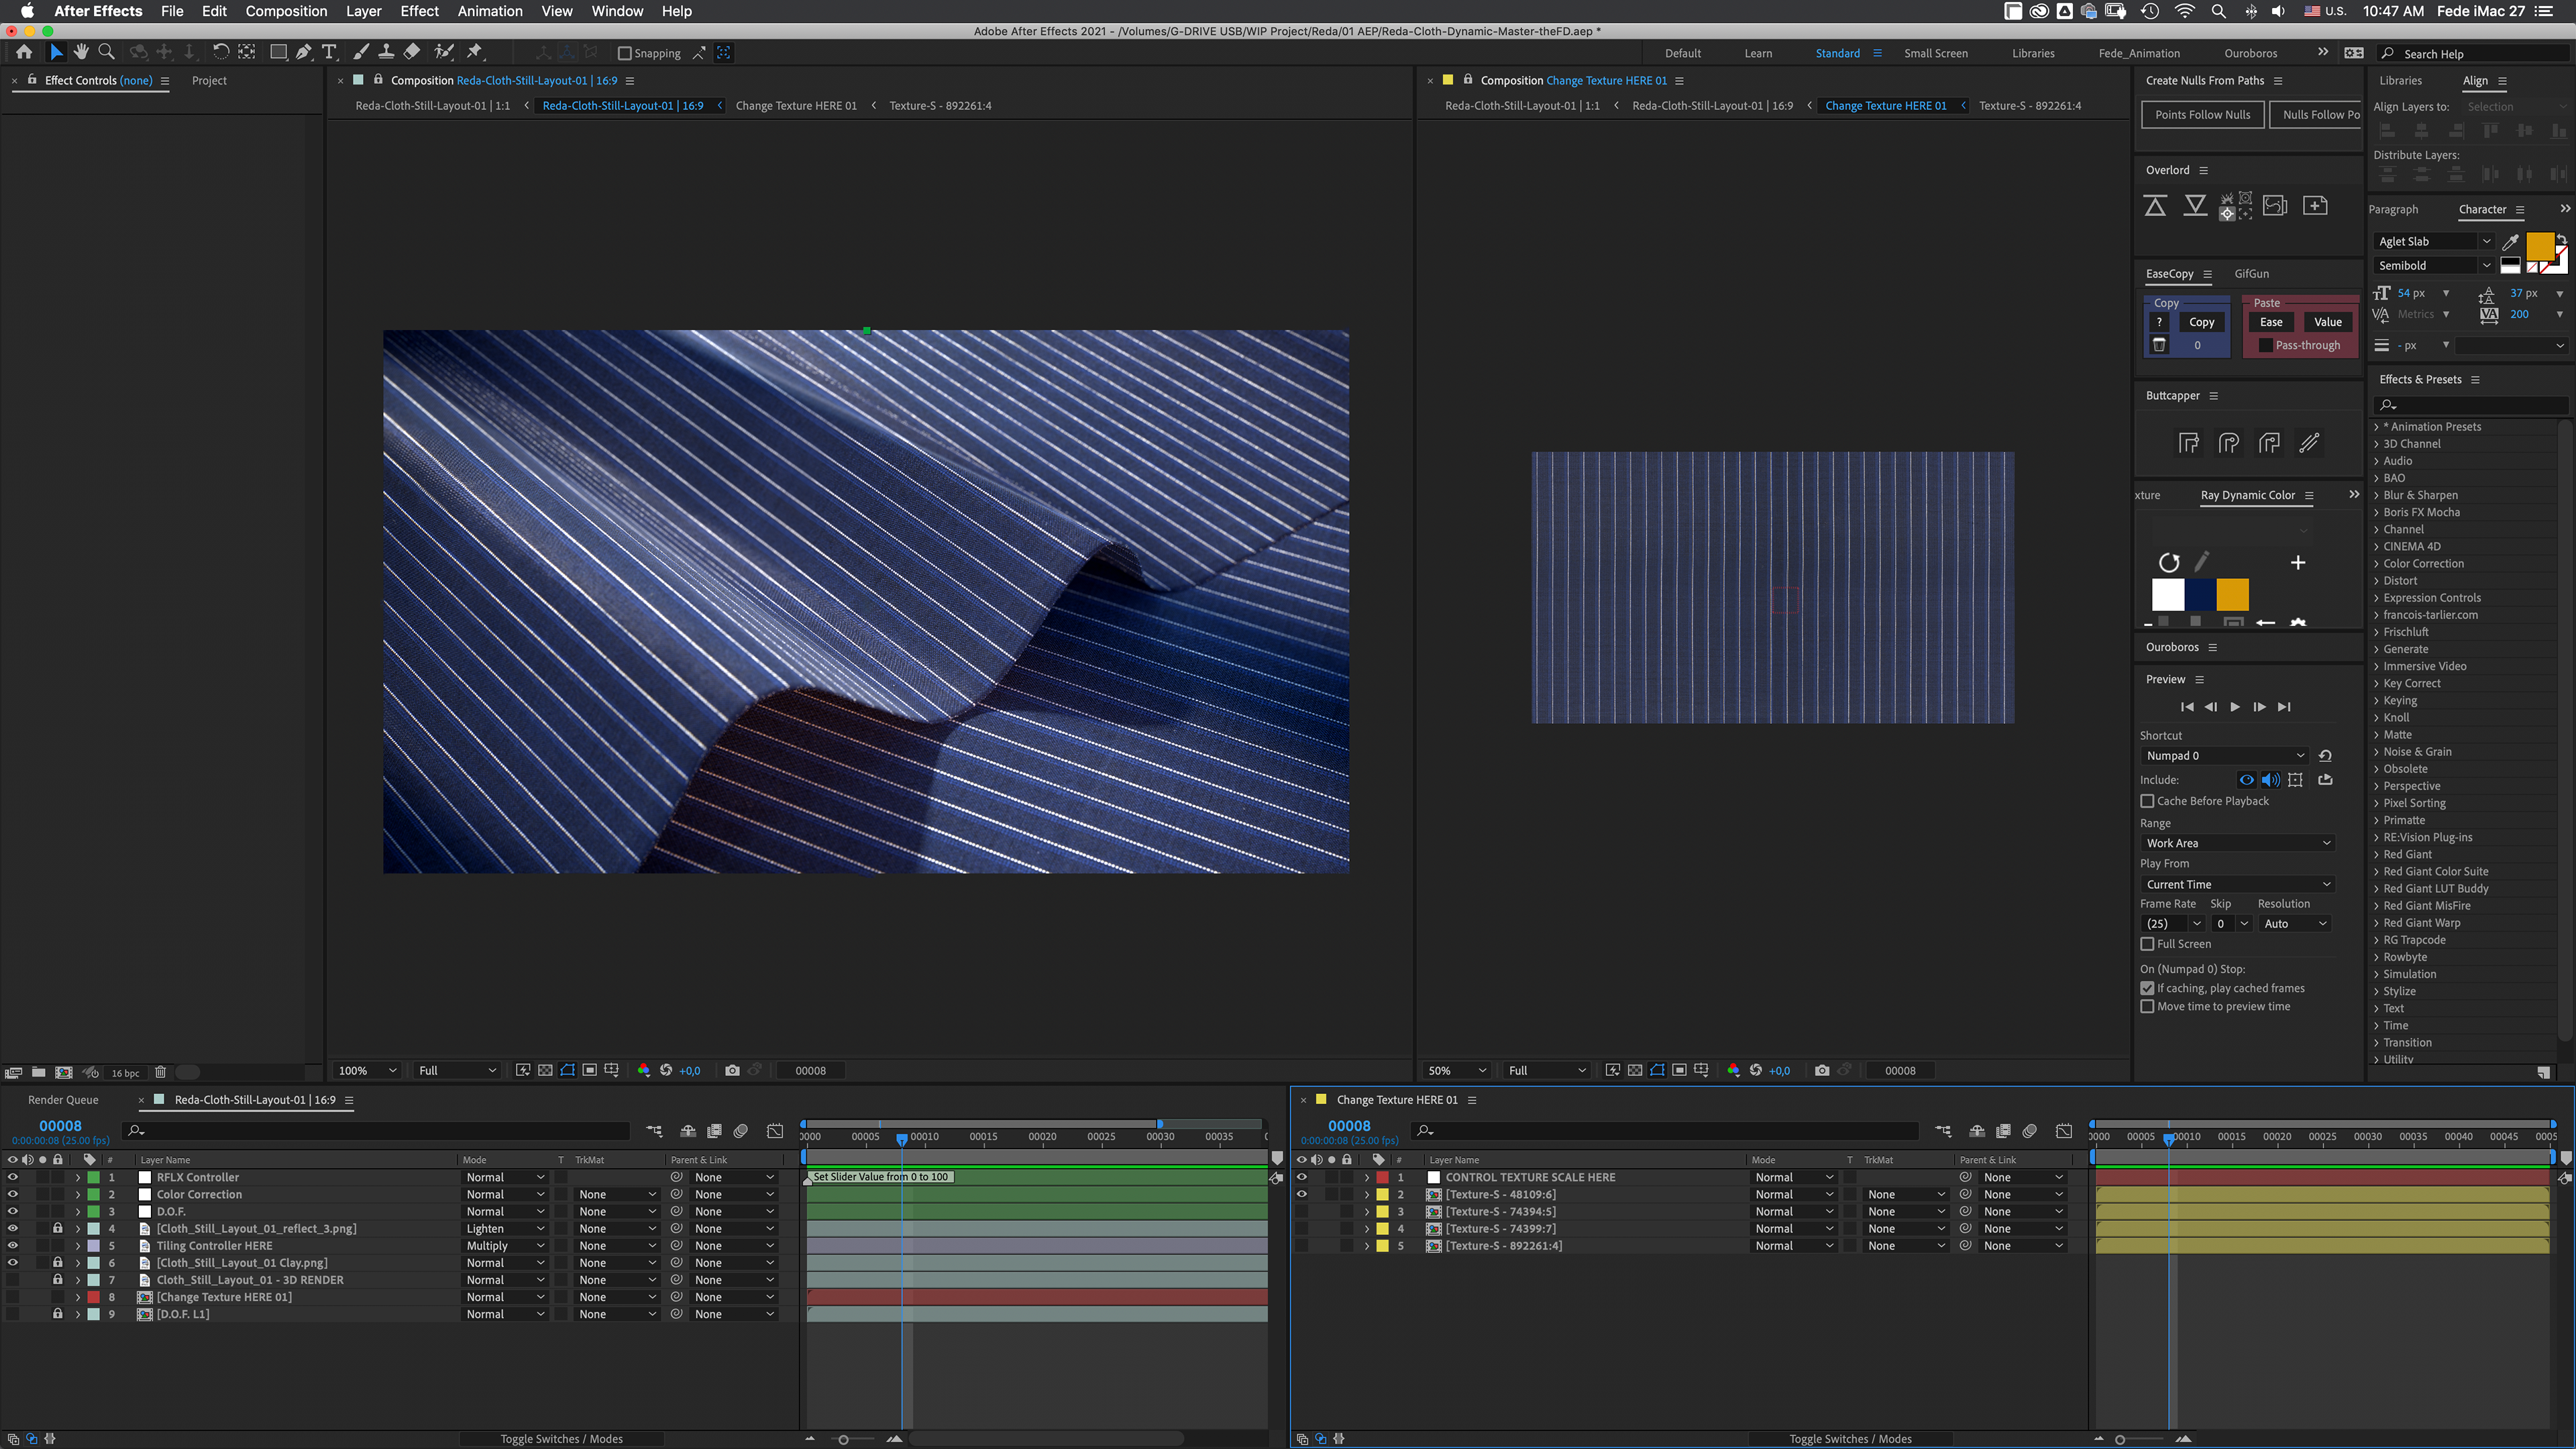Screen dimensions: 2576x1449
Task: Click the Overlord push-to-Illustrator icon
Action: point(2155,205)
